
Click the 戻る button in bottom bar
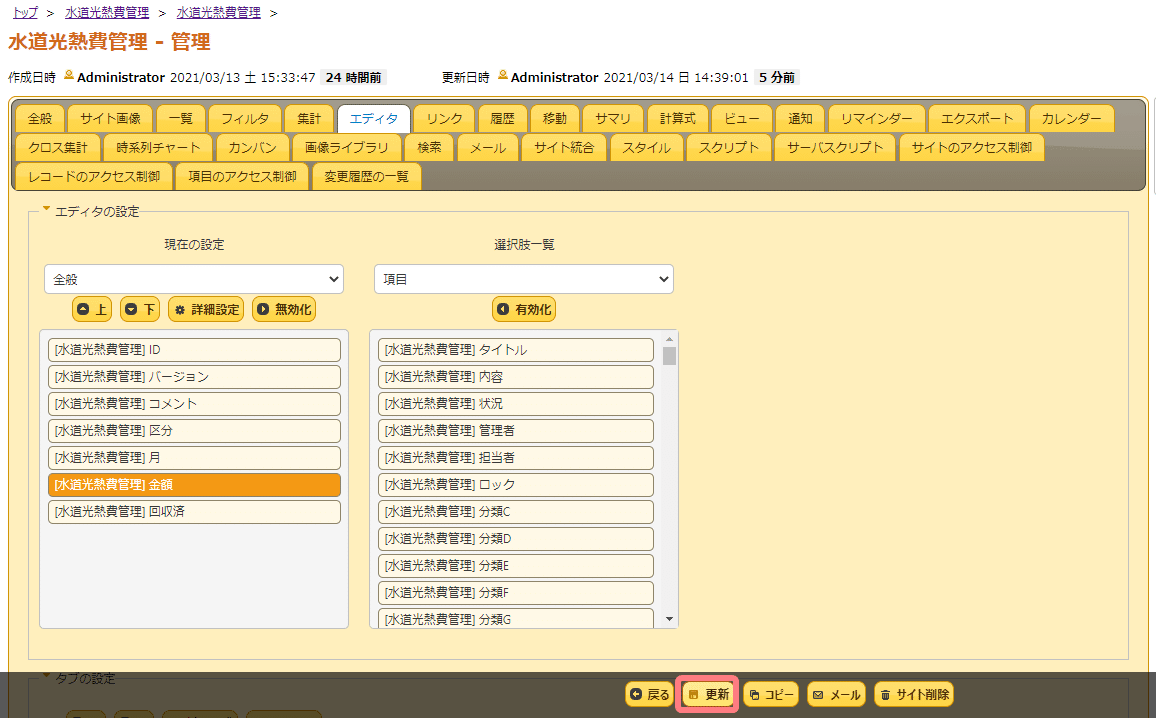point(650,694)
